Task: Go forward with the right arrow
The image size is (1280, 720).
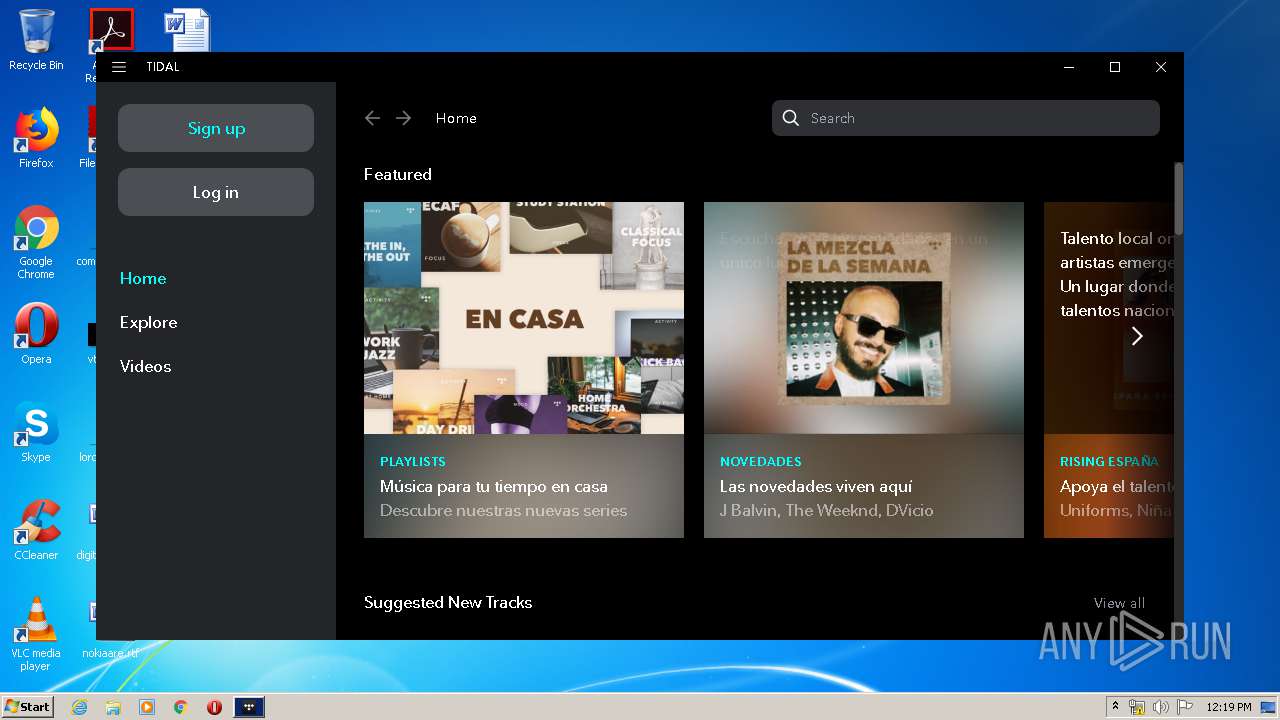Action: 403,118
